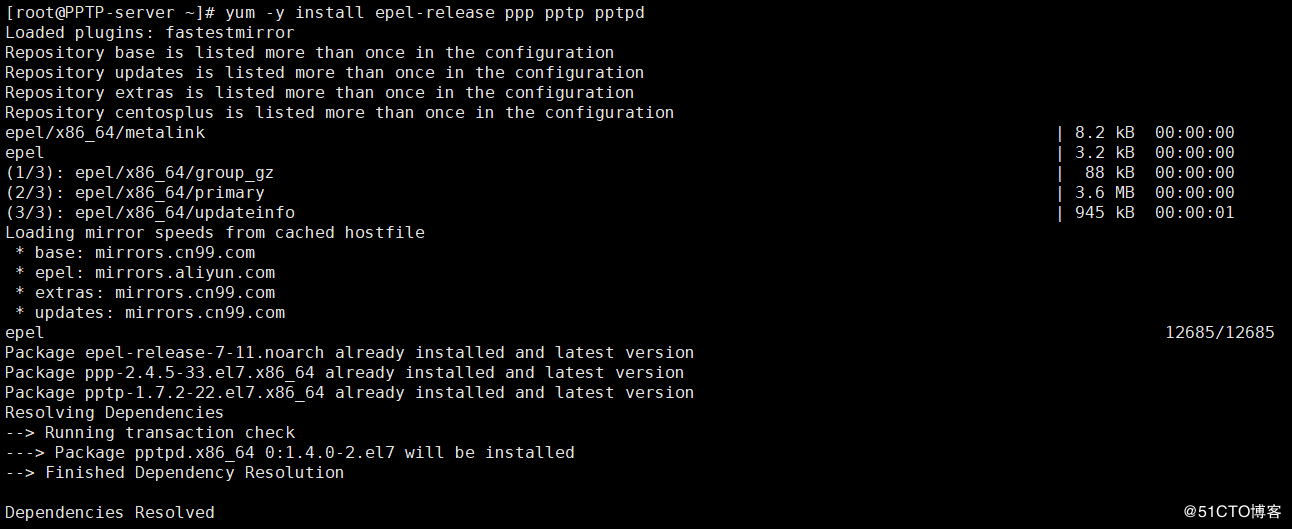
Task: Click the epel/x86_64/updateinfo download entry
Action: (150, 213)
